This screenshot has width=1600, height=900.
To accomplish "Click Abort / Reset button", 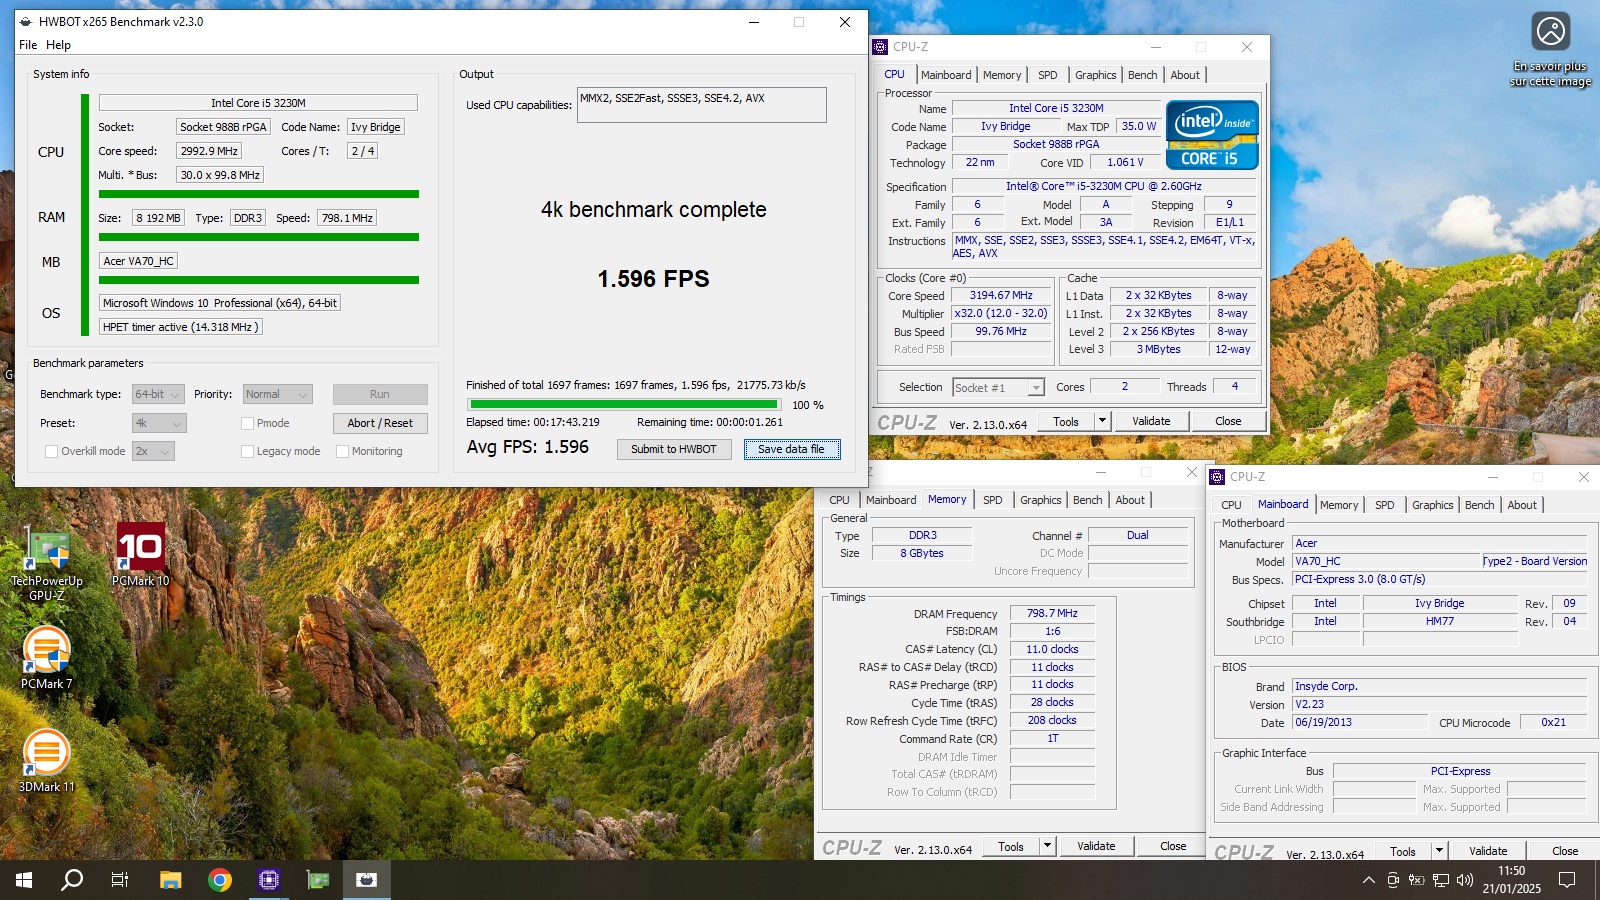I will pos(380,423).
